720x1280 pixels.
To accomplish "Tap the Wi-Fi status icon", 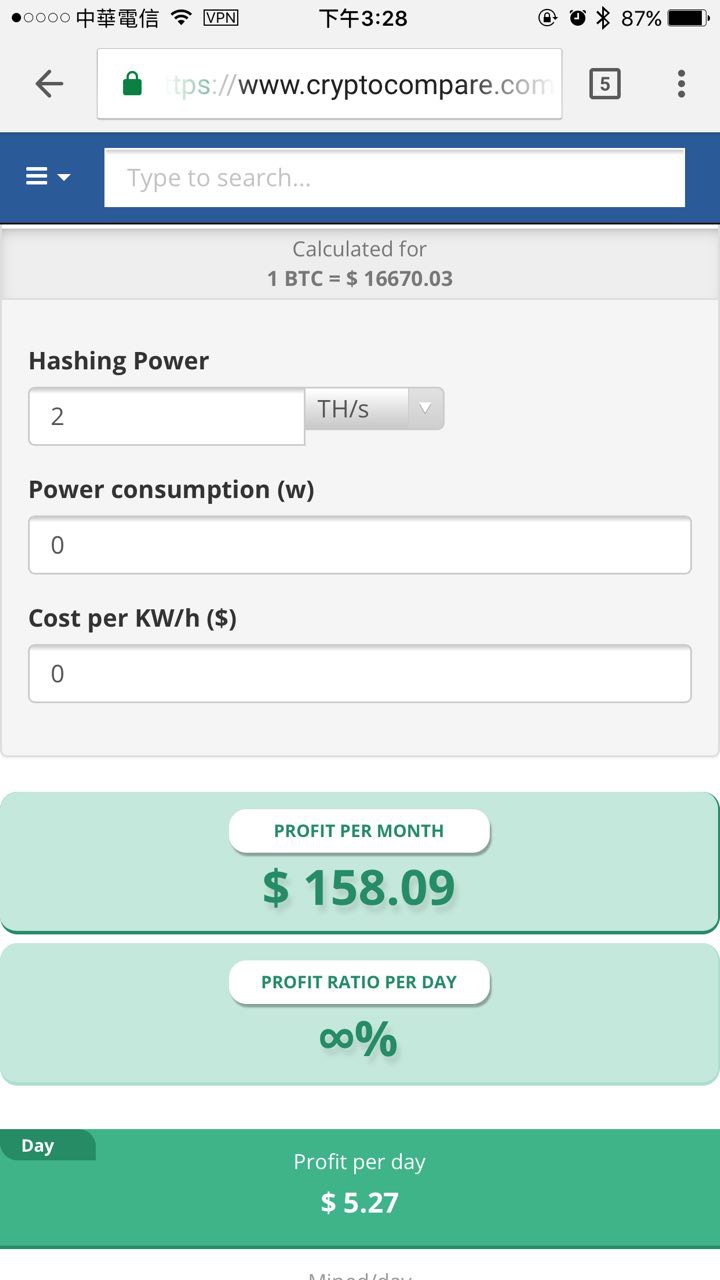I will 181,18.
